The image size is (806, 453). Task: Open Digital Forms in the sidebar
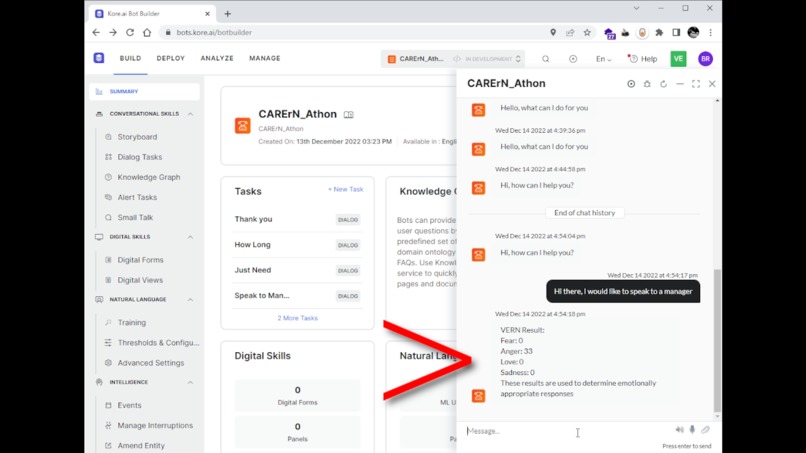point(140,260)
